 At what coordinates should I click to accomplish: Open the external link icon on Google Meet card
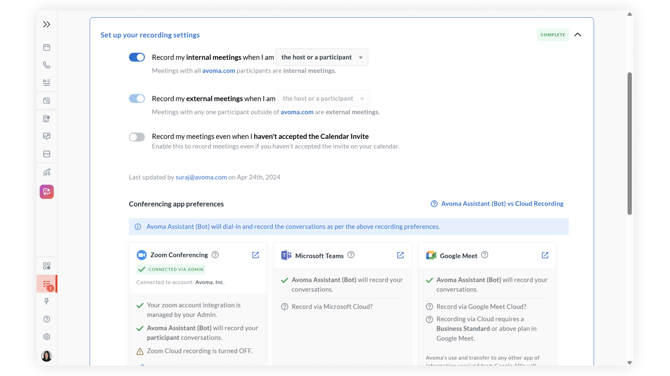pos(545,255)
